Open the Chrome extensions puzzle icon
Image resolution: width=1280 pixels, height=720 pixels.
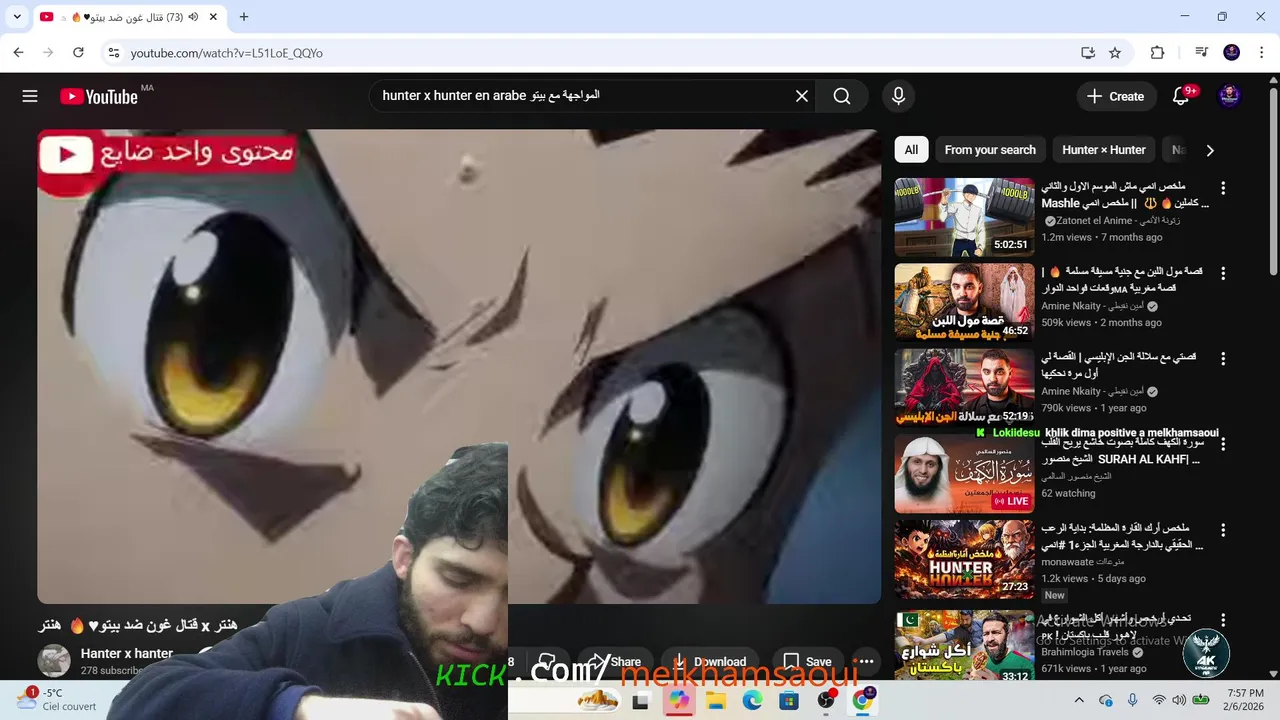[x=1158, y=53]
